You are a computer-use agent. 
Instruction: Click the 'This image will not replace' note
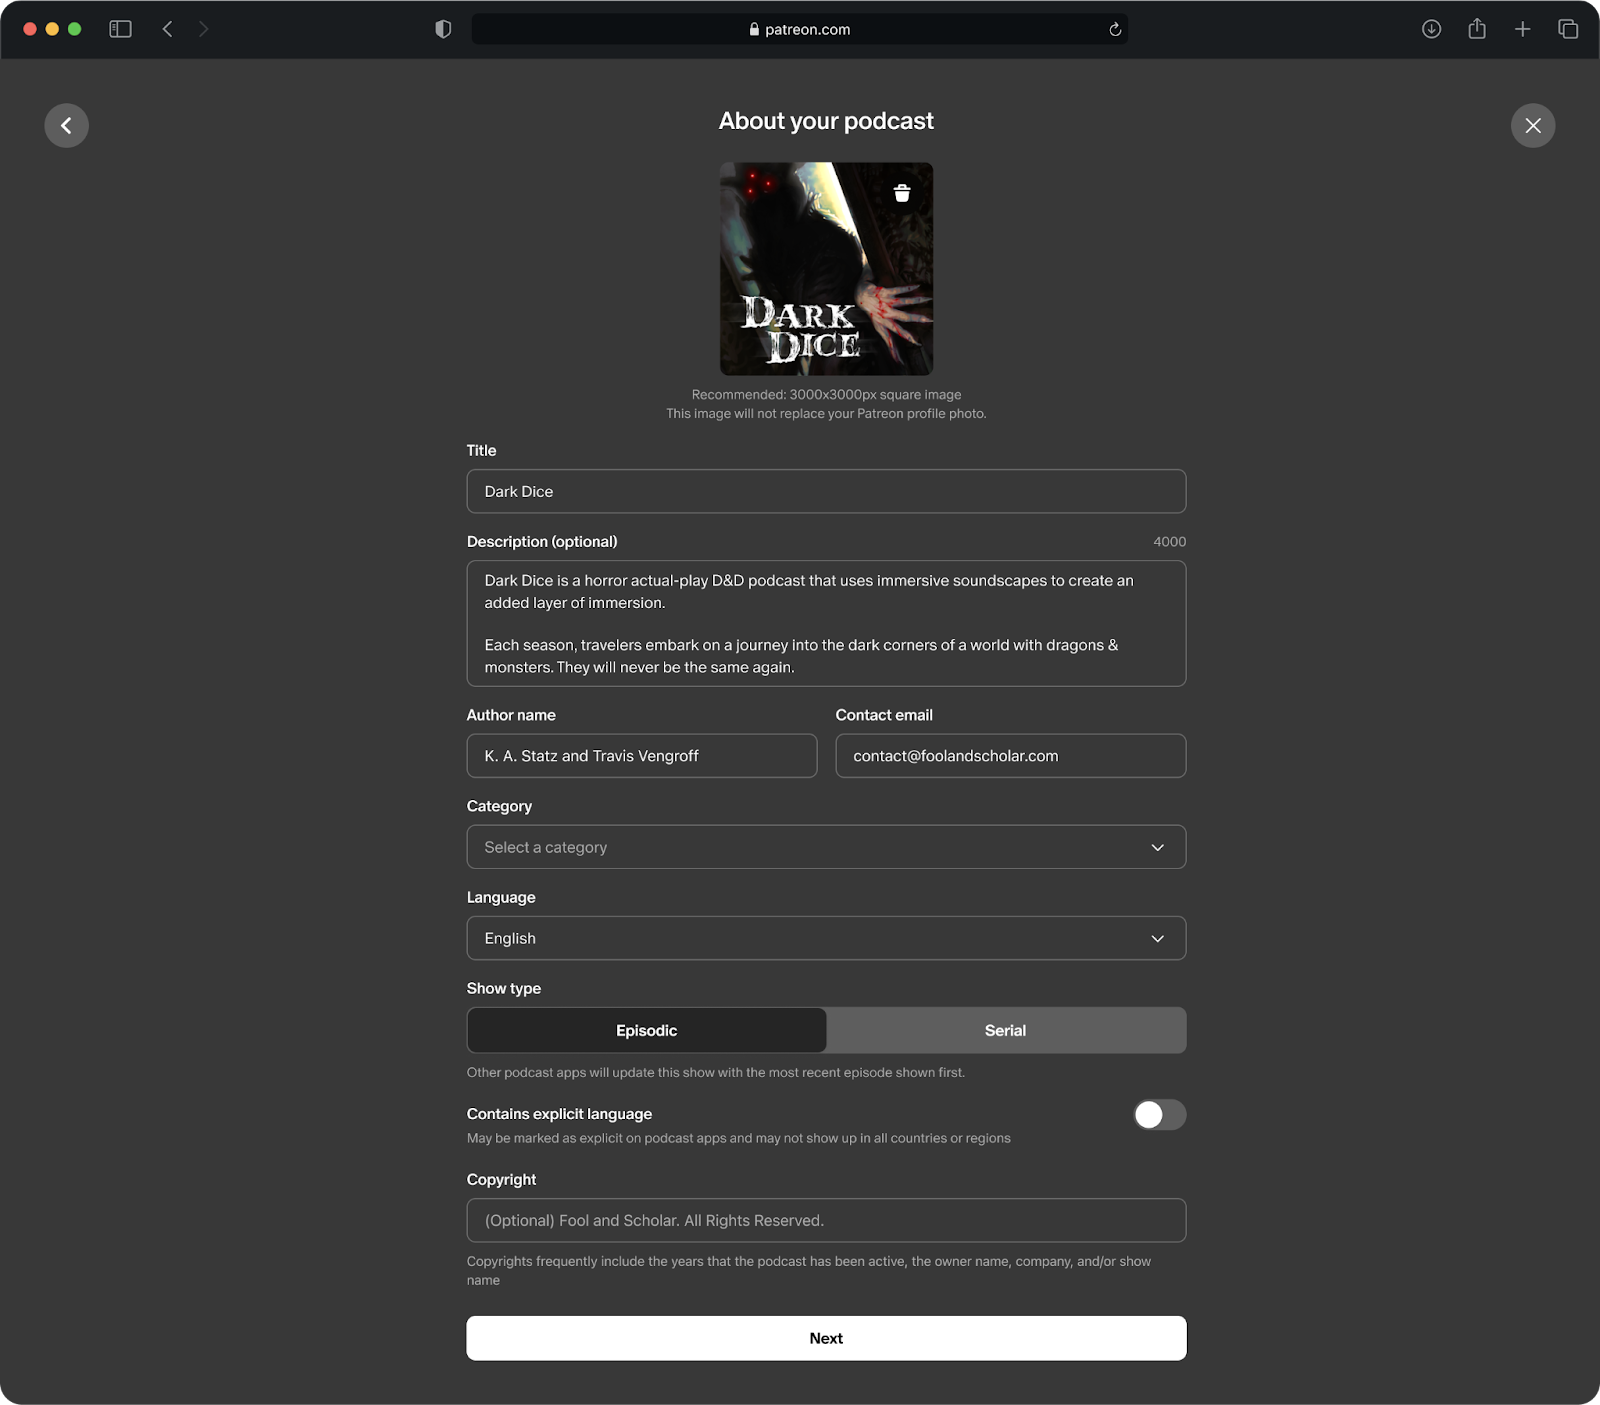(826, 413)
